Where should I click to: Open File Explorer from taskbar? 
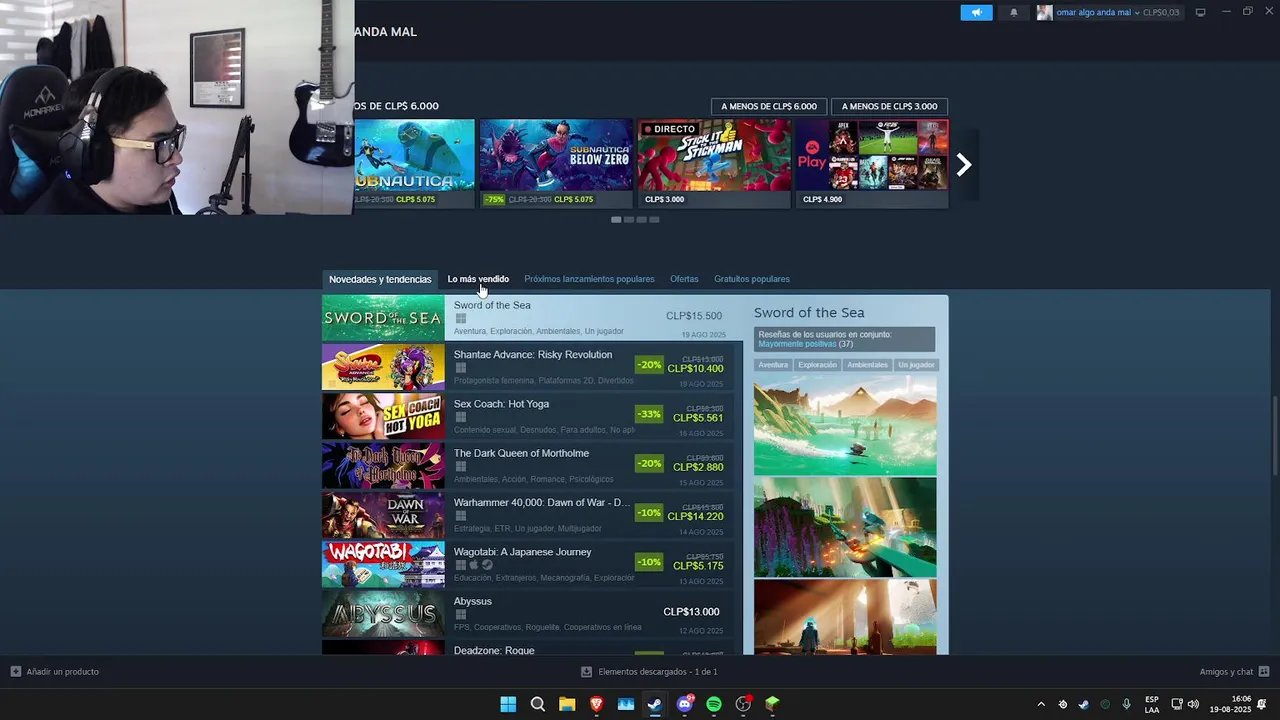[x=567, y=704]
